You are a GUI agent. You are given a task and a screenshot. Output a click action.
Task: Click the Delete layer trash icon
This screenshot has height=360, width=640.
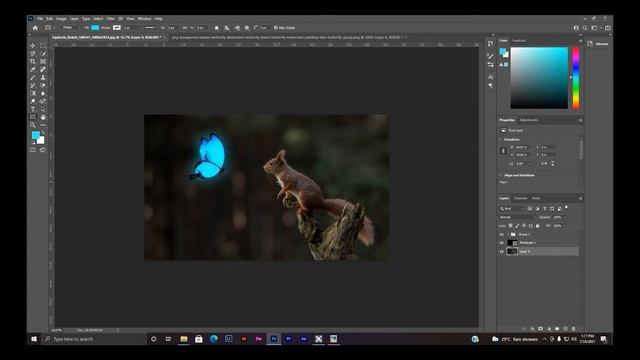[x=573, y=329]
